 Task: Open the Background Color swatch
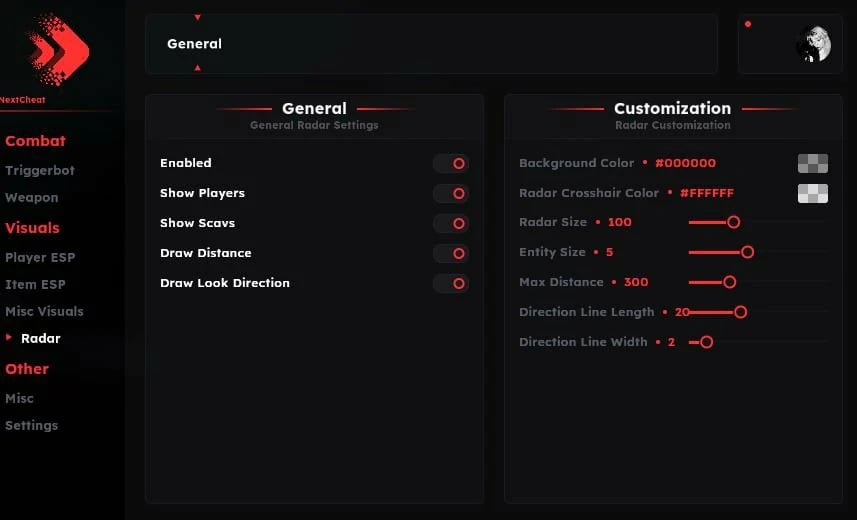click(812, 163)
